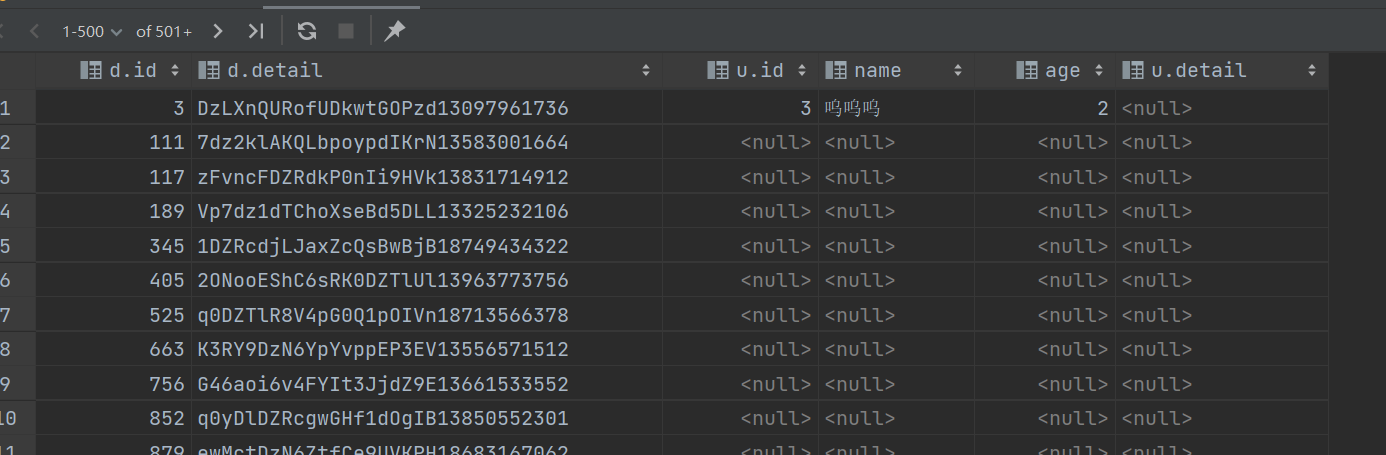Select cell Vp7dz1dTChoXseBd5DLL13325232106
Screen dimensions: 1386x455
pos(427,212)
